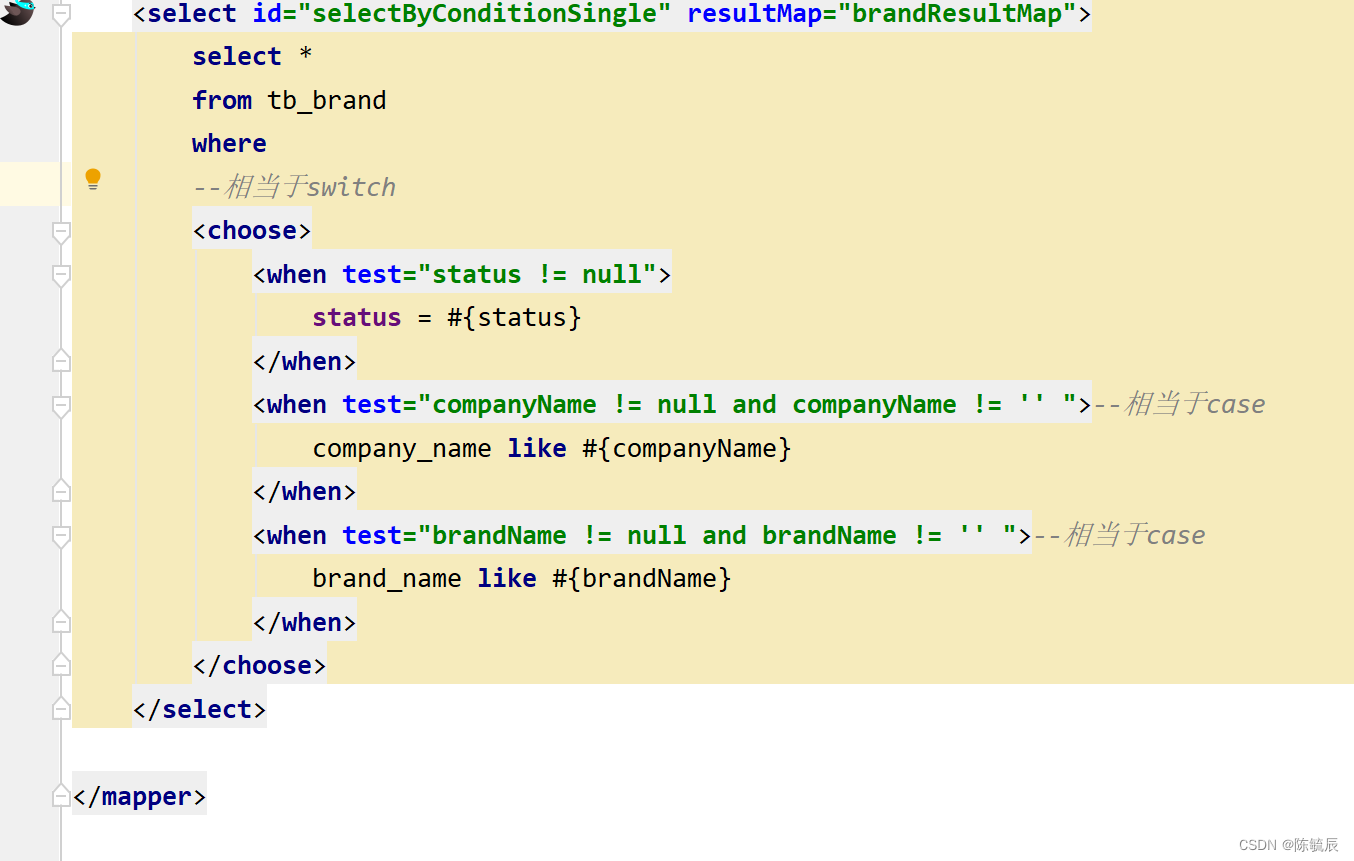Click the "from" keyword
1354x861 pixels.
coord(222,100)
